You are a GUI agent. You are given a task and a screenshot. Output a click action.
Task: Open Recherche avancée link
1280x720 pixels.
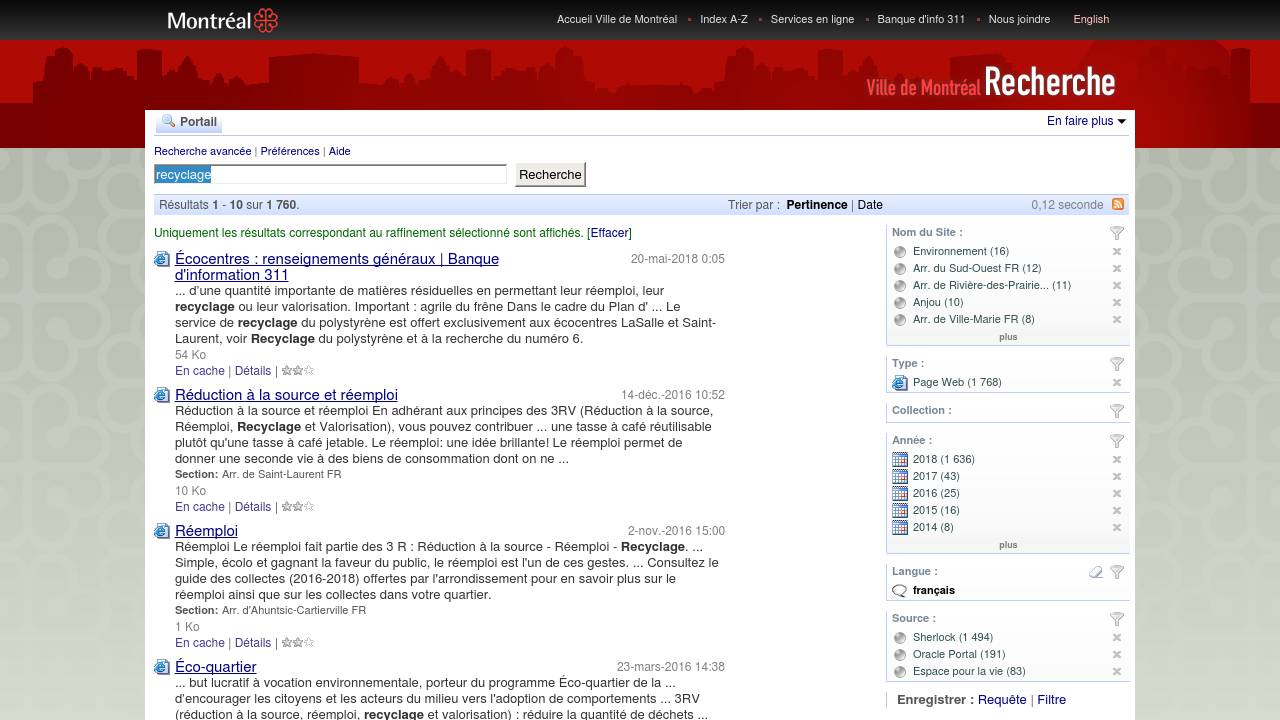coord(203,151)
